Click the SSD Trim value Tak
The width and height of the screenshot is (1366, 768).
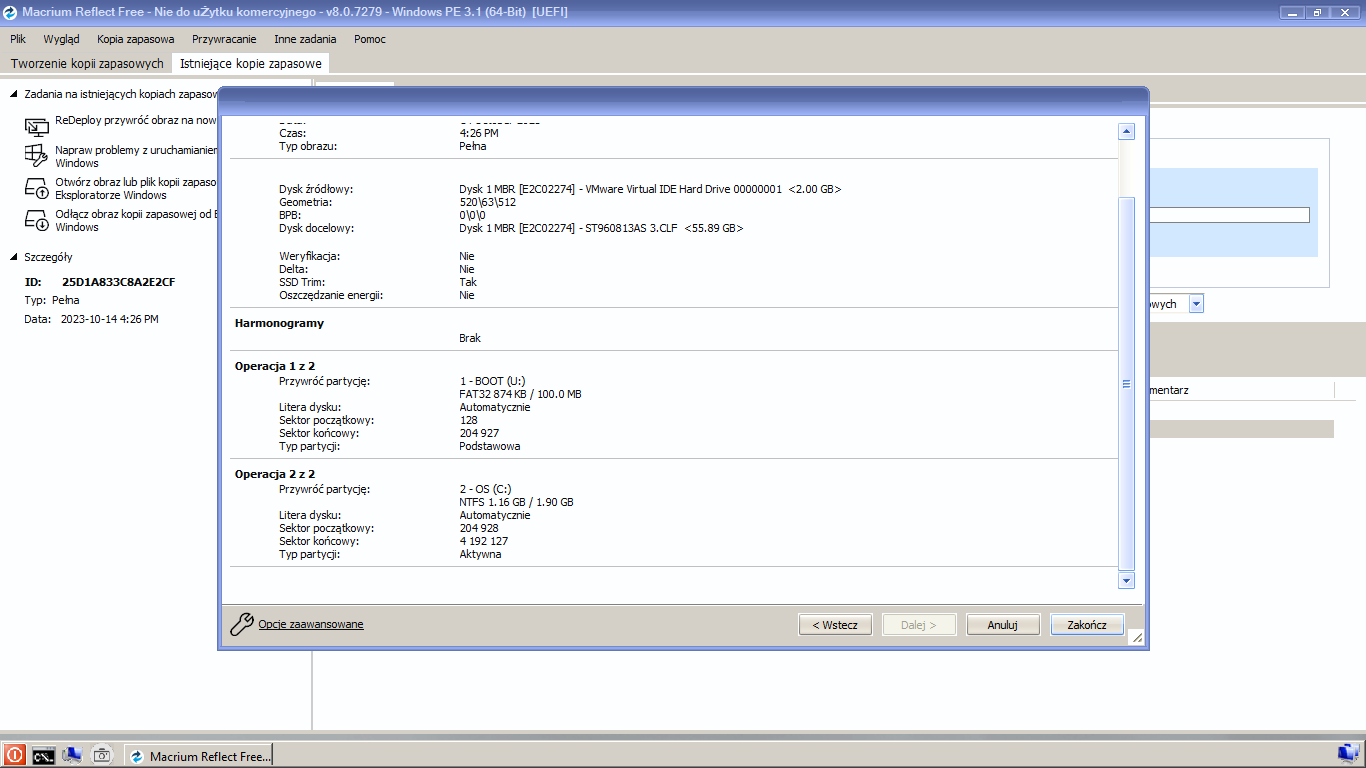tap(467, 282)
